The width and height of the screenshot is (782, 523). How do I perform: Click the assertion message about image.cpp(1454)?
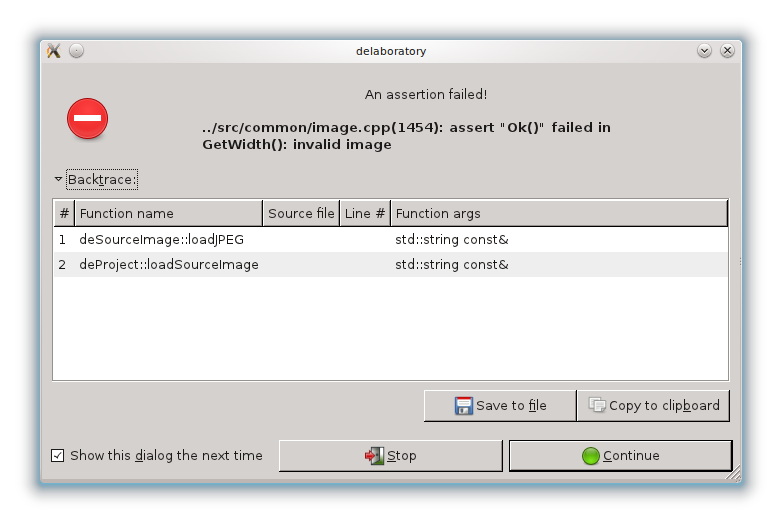tap(406, 136)
